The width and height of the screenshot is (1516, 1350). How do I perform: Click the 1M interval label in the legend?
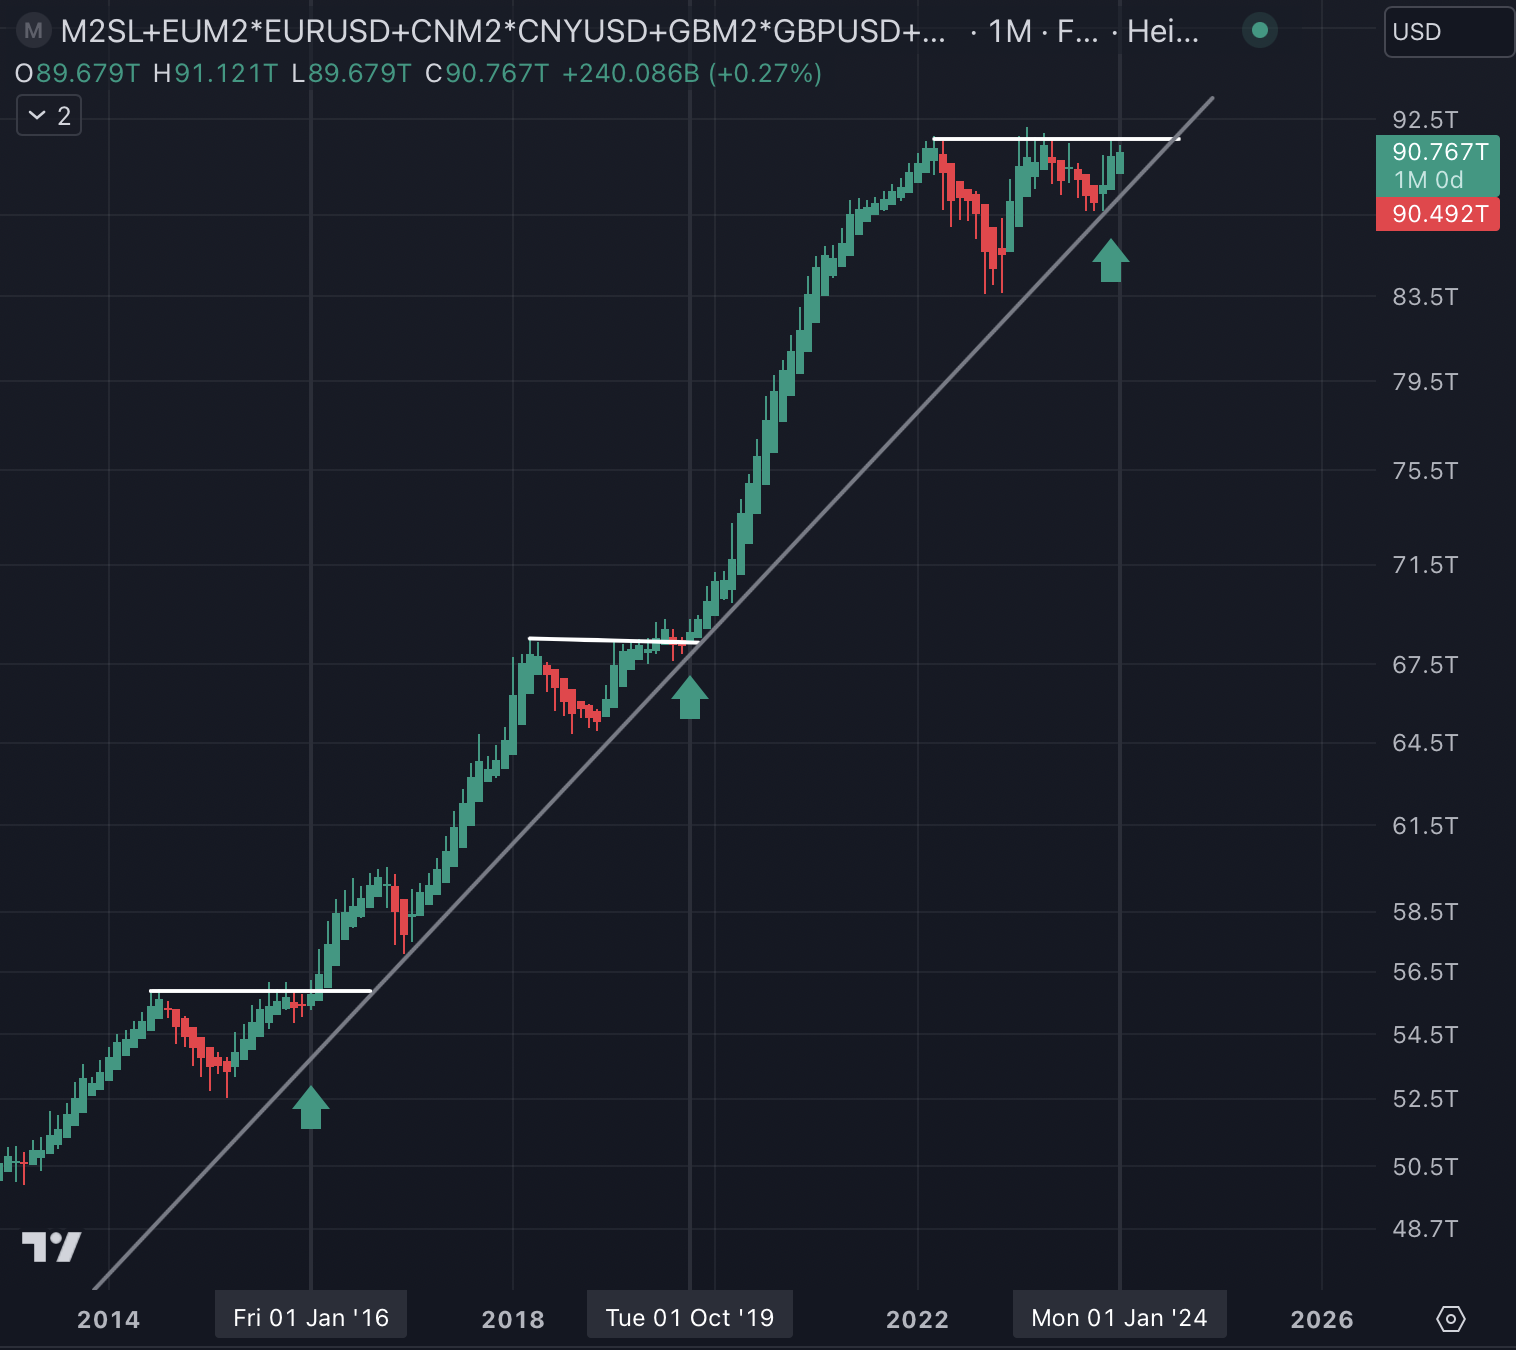tap(1009, 32)
